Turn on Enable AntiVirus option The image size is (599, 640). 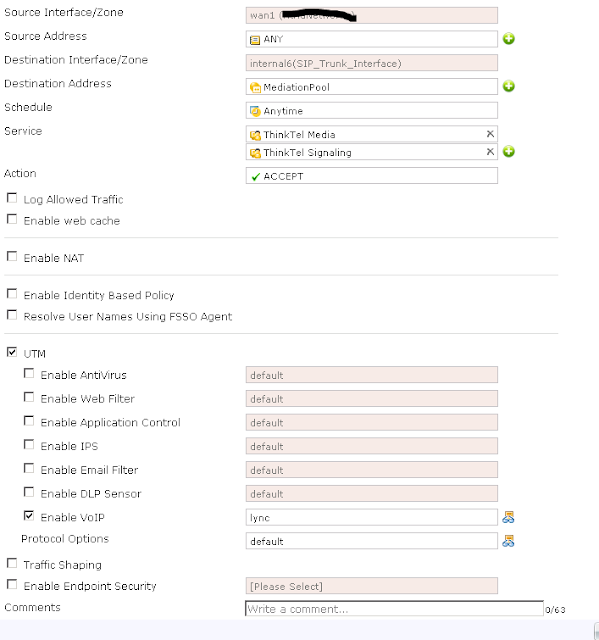29,373
